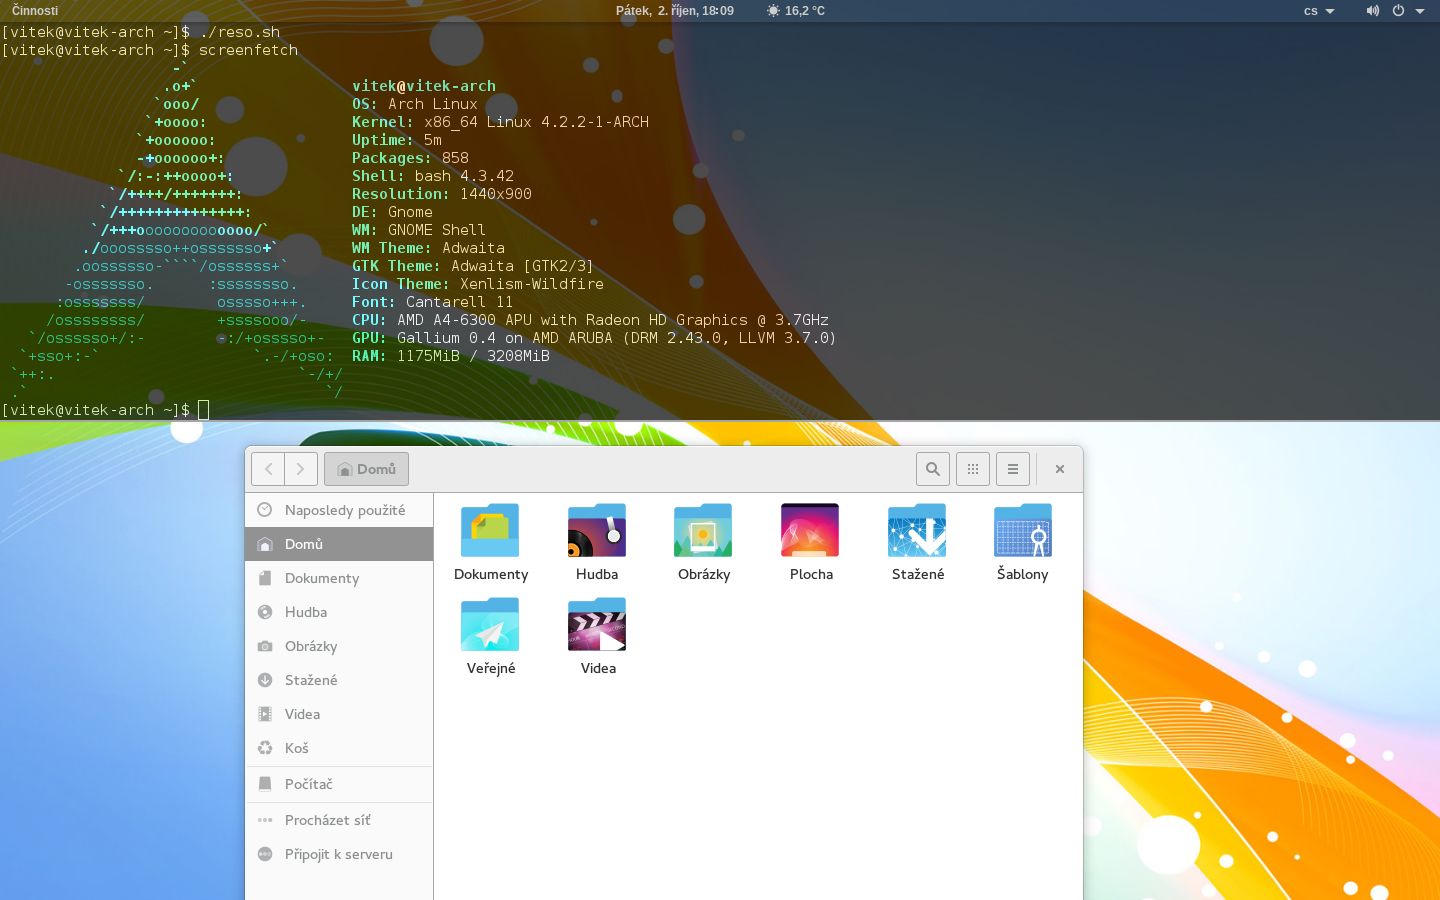Click the volume speaker icon in top bar
Screen dimensions: 1440x900
[x=1373, y=11]
